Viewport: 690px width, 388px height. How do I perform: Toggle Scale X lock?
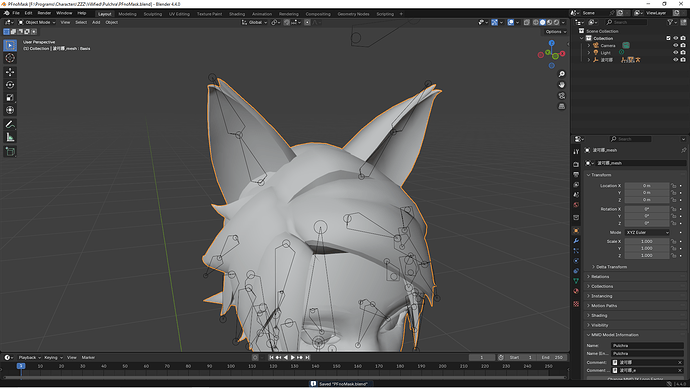[673, 241]
